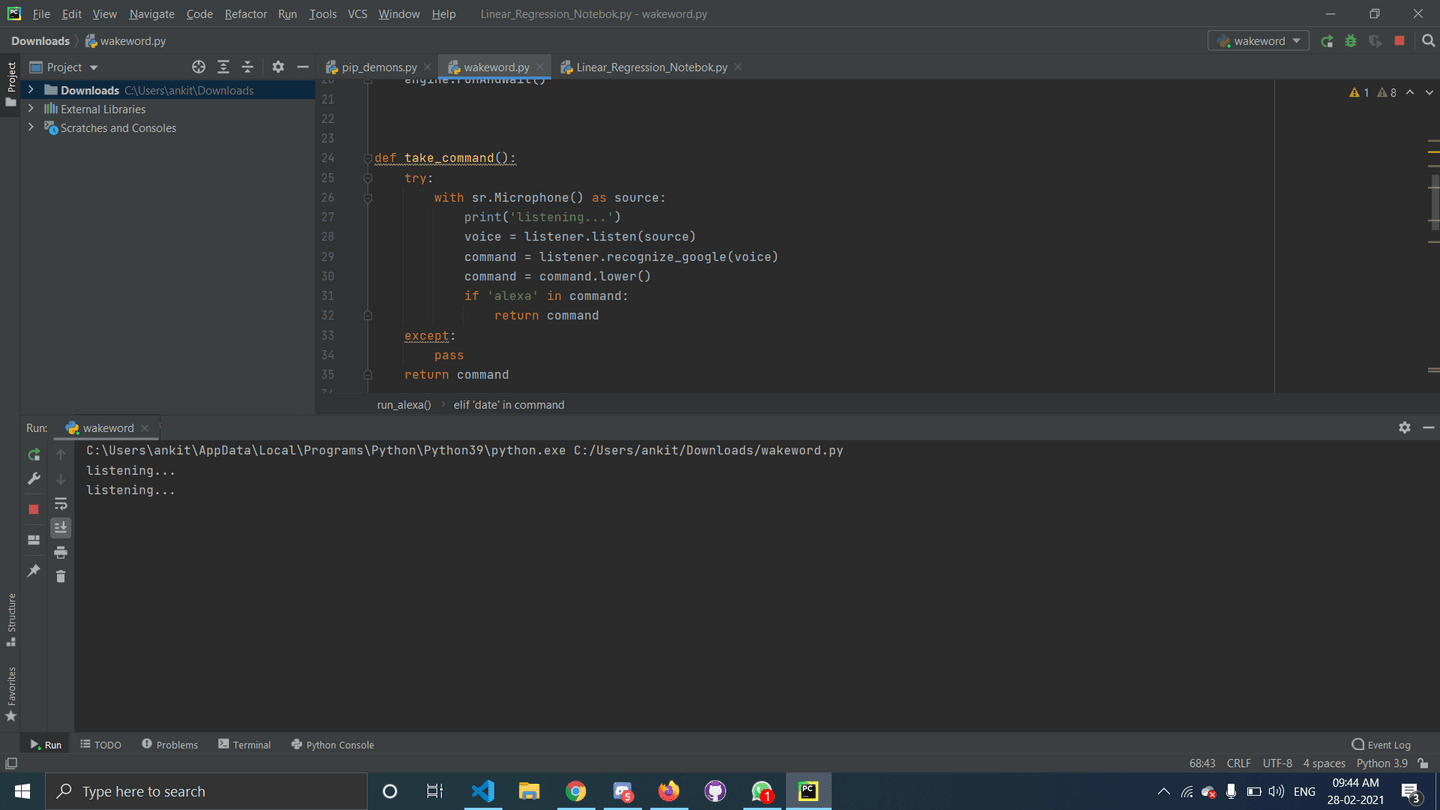Open run configuration wrench icon in Run panel

[x=34, y=479]
